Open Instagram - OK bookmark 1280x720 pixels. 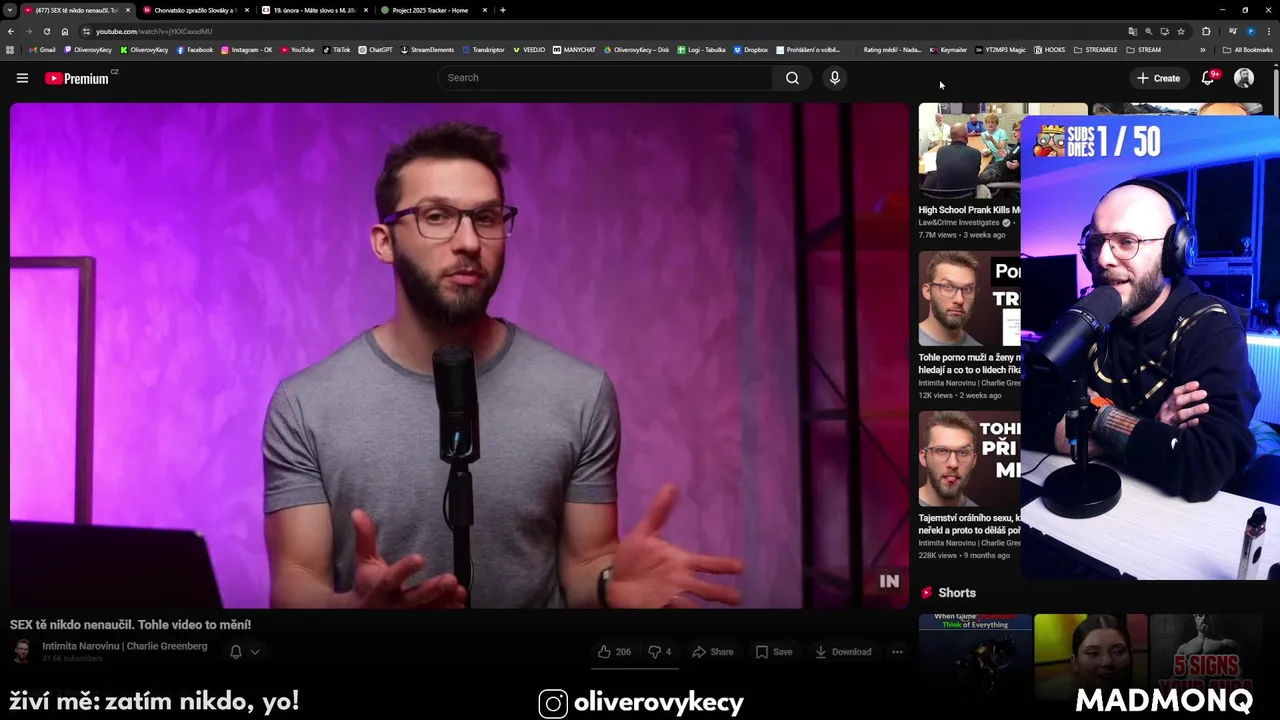246,49
